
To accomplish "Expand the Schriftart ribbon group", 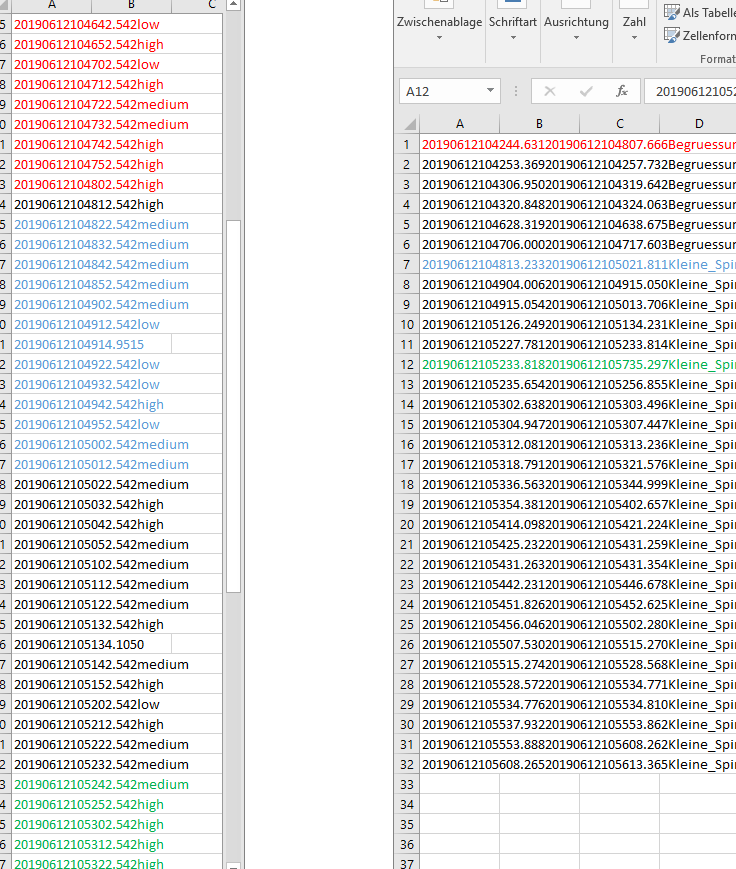I will click(x=513, y=38).
